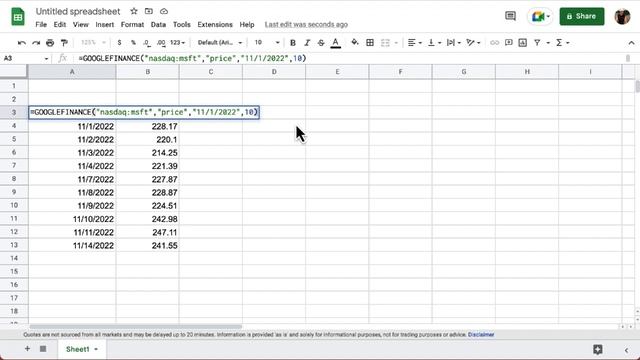
Task: Open the Disclaimer link
Action: [x=481, y=335]
